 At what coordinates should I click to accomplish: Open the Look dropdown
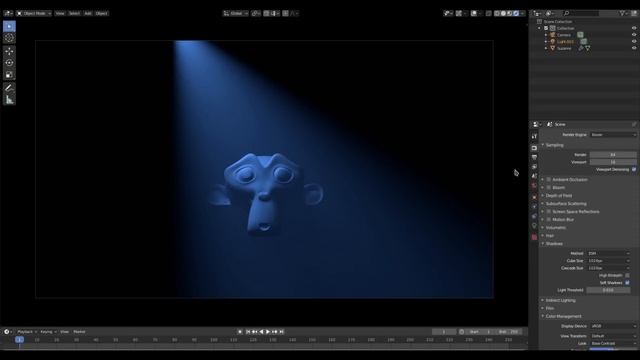pos(613,344)
